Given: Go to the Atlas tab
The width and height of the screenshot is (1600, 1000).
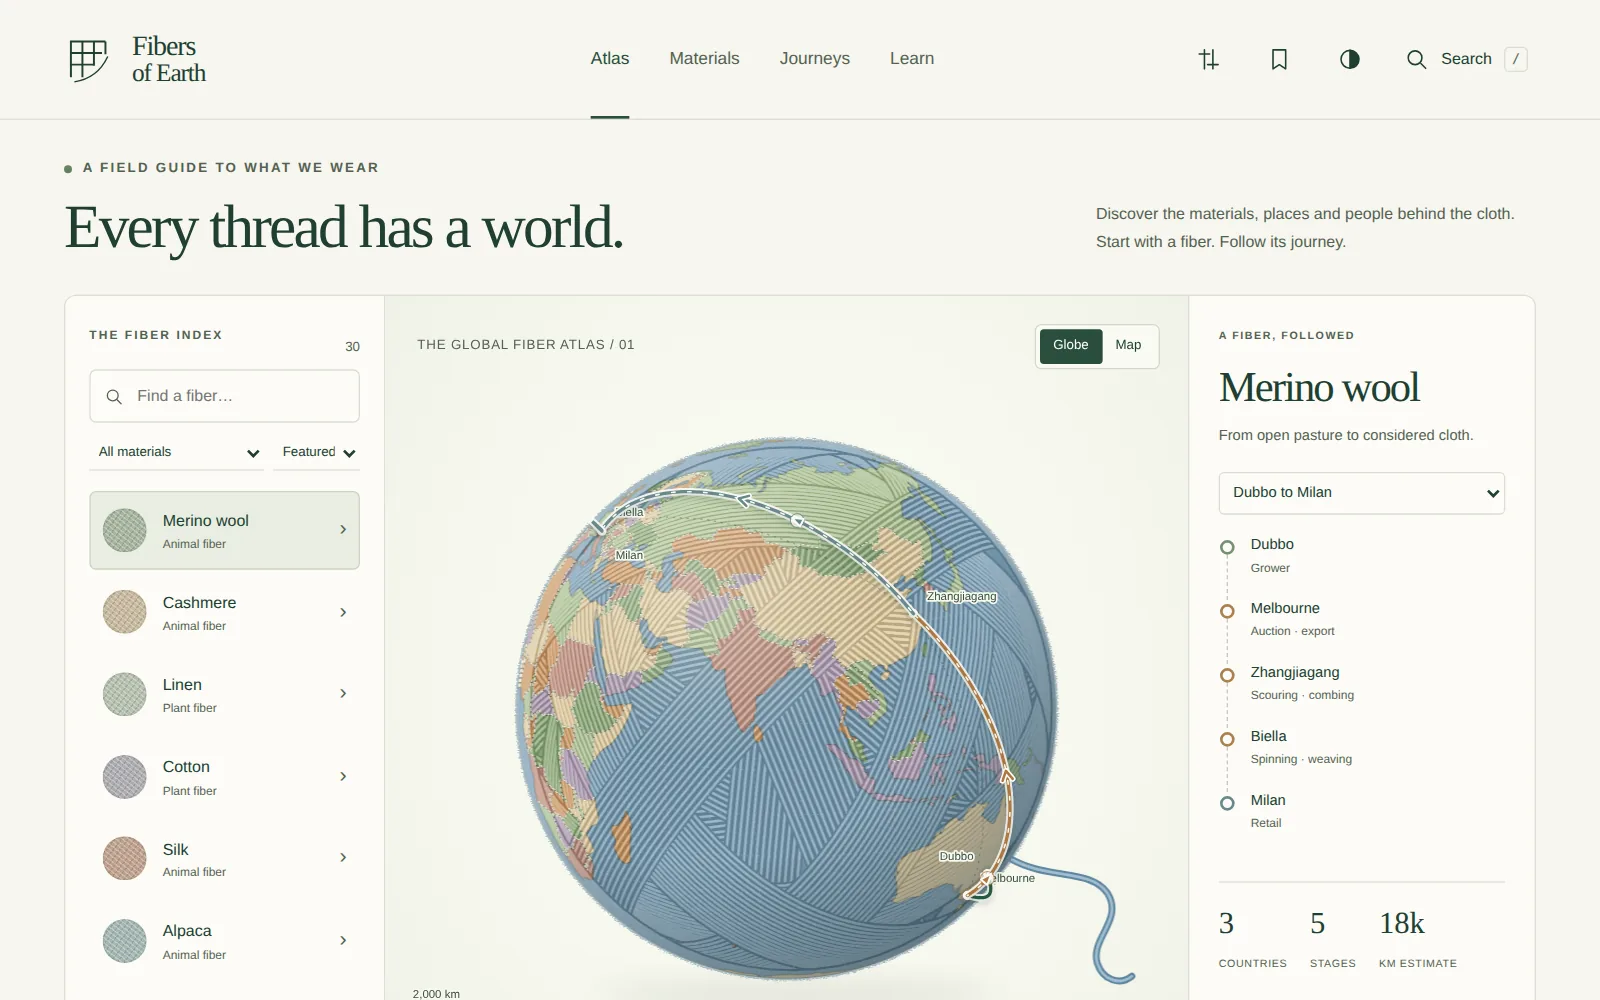Looking at the screenshot, I should 610,59.
